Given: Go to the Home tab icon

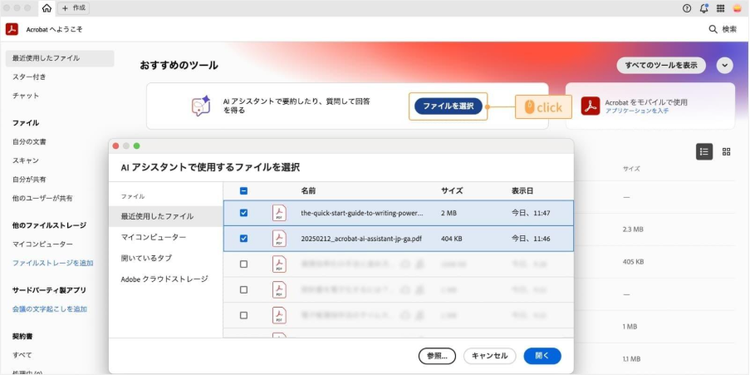Looking at the screenshot, I should point(47,8).
